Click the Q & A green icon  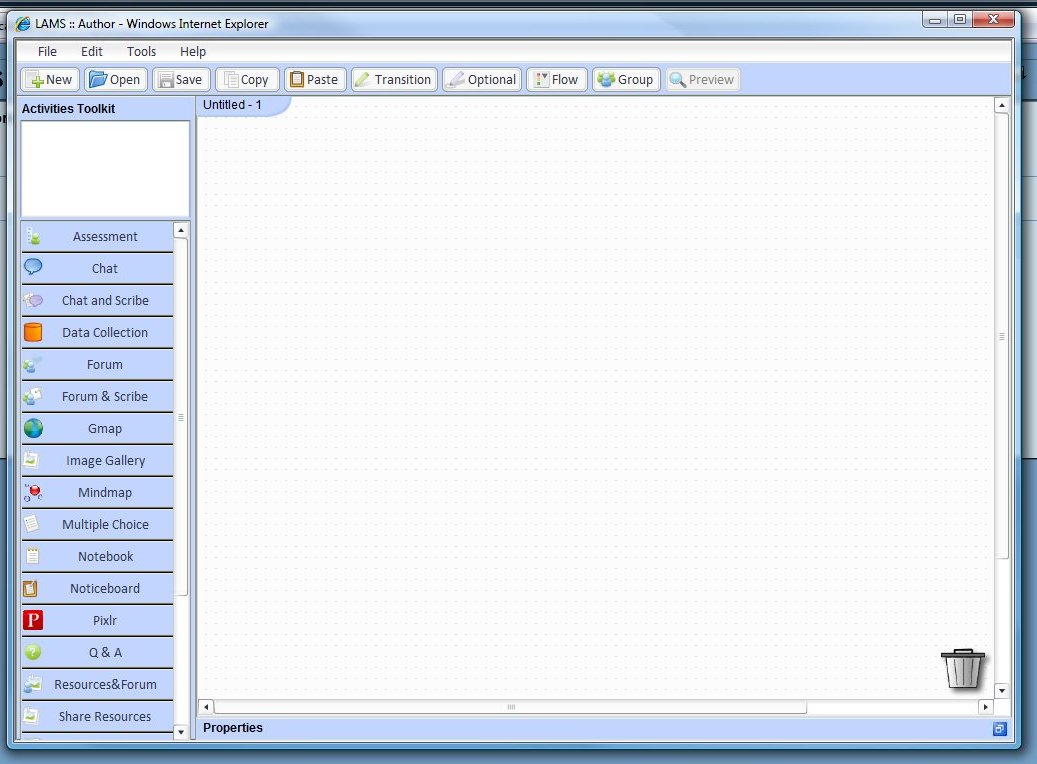point(33,652)
